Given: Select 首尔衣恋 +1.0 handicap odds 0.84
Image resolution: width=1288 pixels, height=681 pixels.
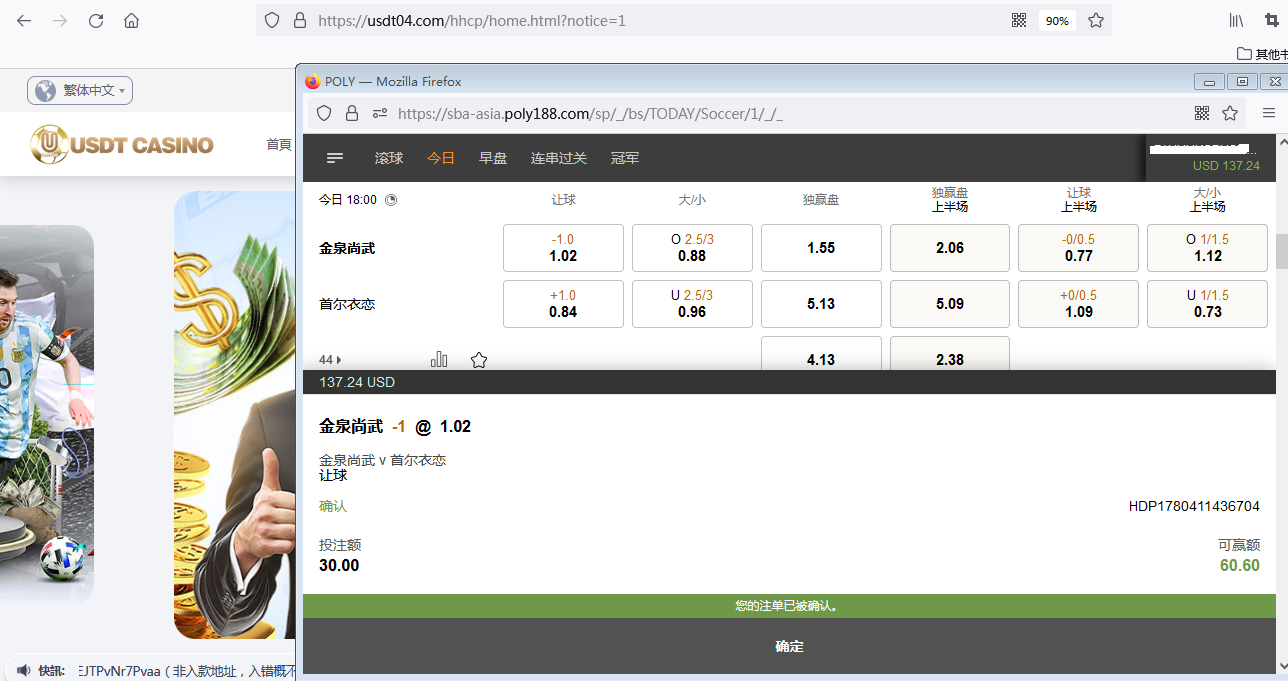Looking at the screenshot, I should [x=563, y=304].
